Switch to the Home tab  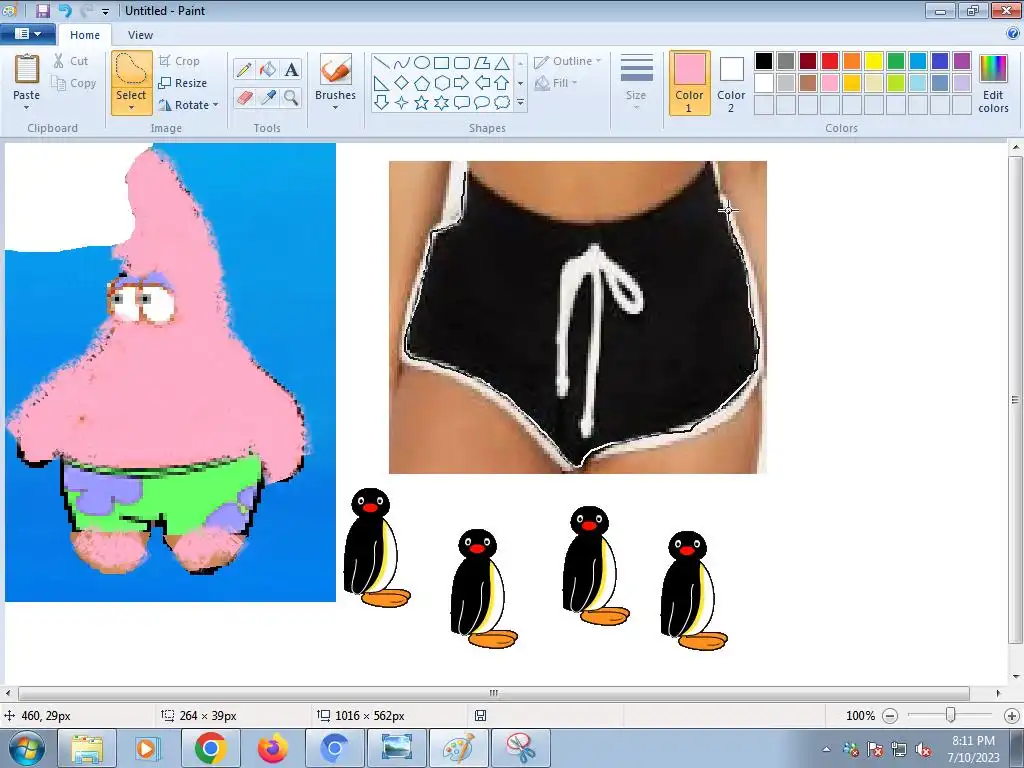pos(85,35)
